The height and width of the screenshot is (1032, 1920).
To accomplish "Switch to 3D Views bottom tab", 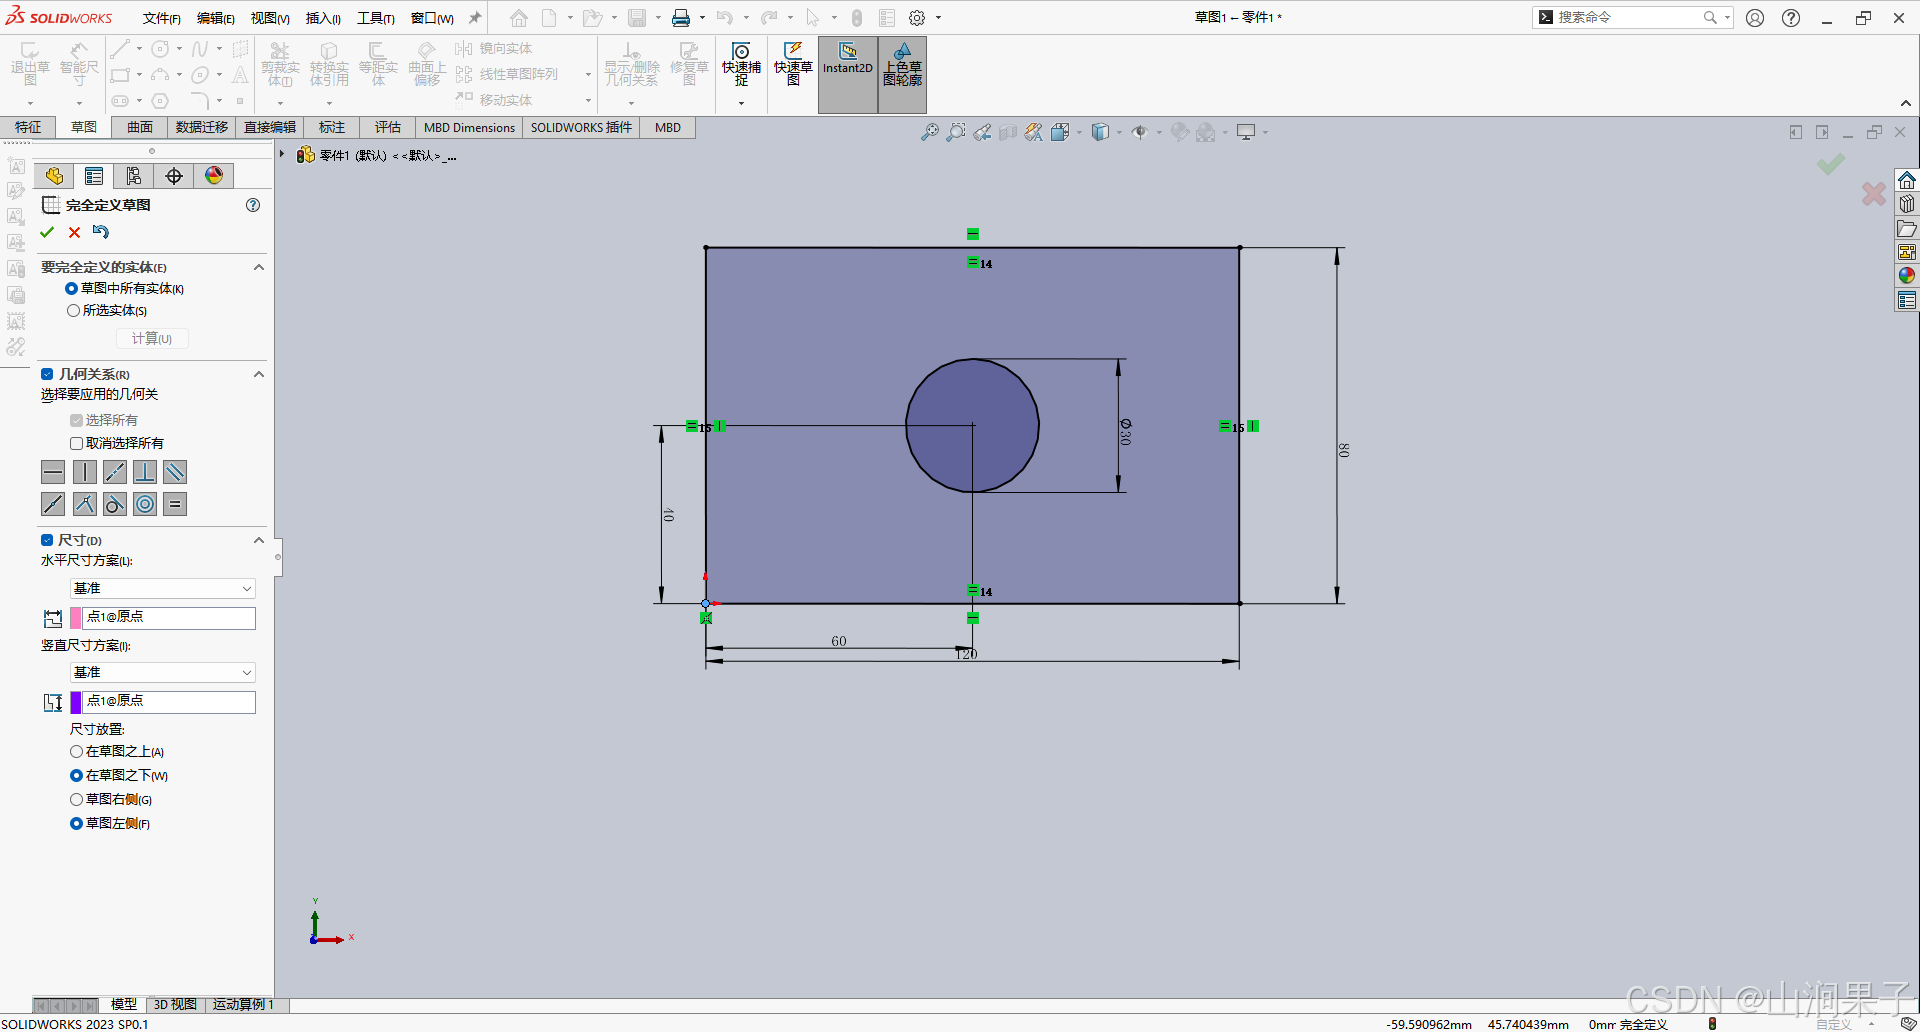I will pos(175,1004).
